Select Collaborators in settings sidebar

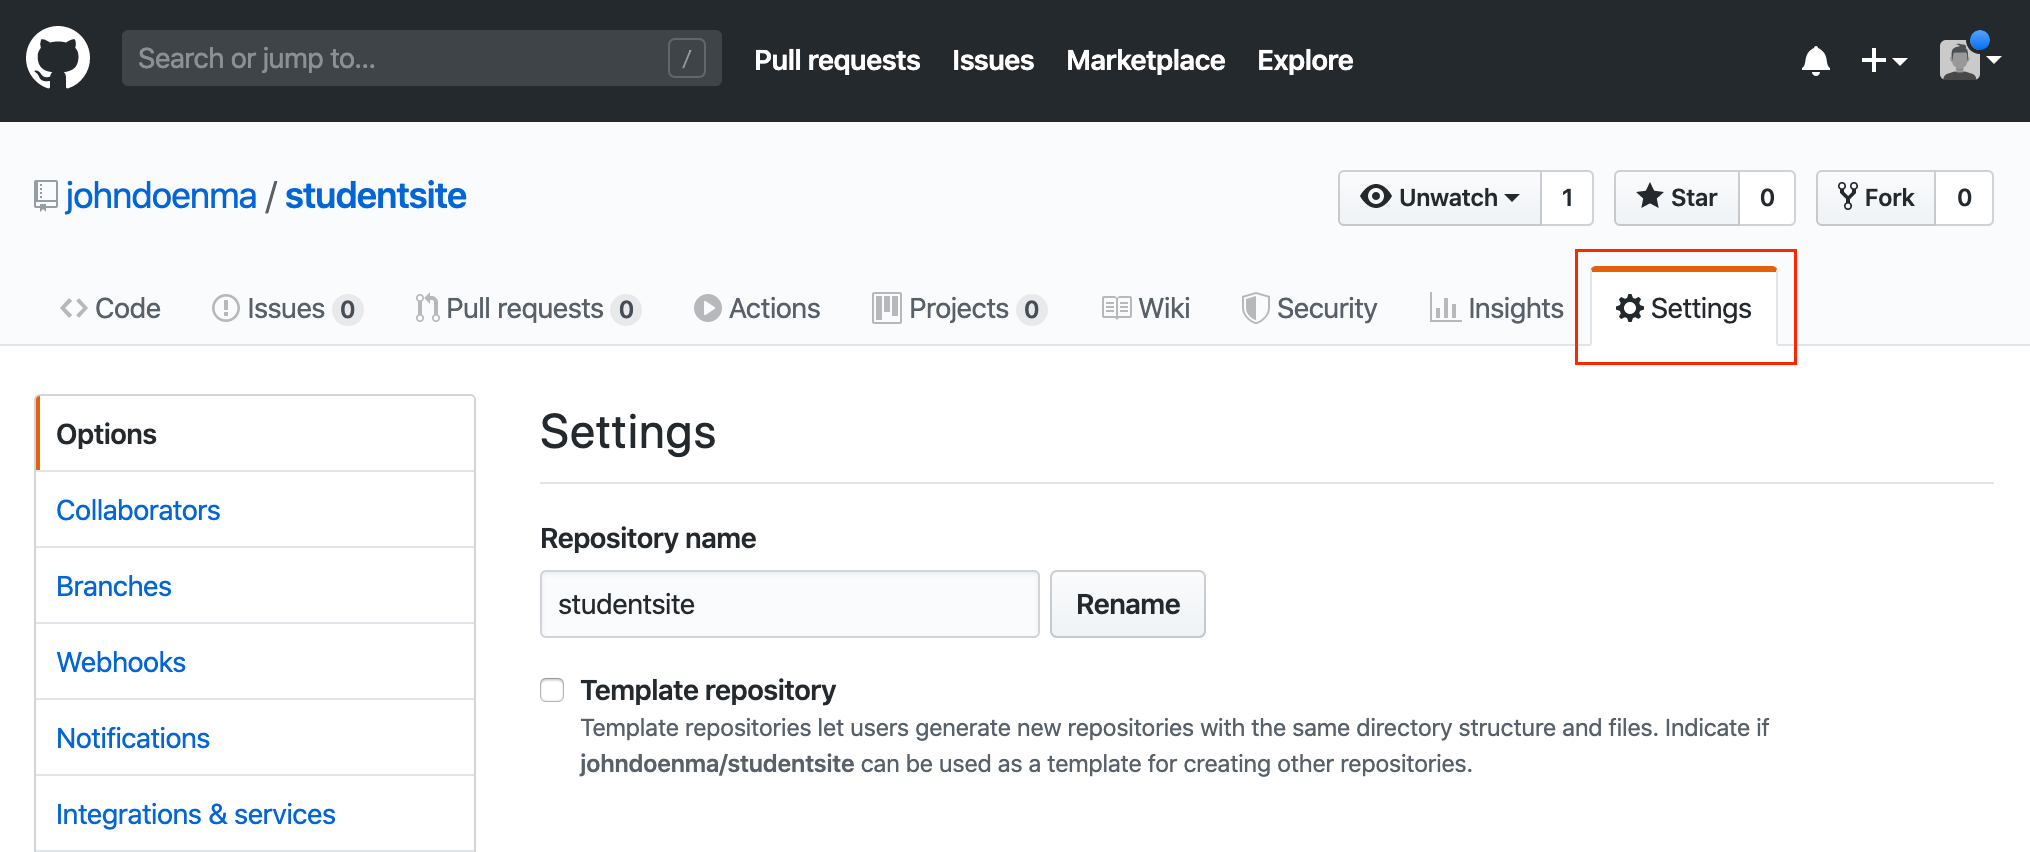click(138, 510)
